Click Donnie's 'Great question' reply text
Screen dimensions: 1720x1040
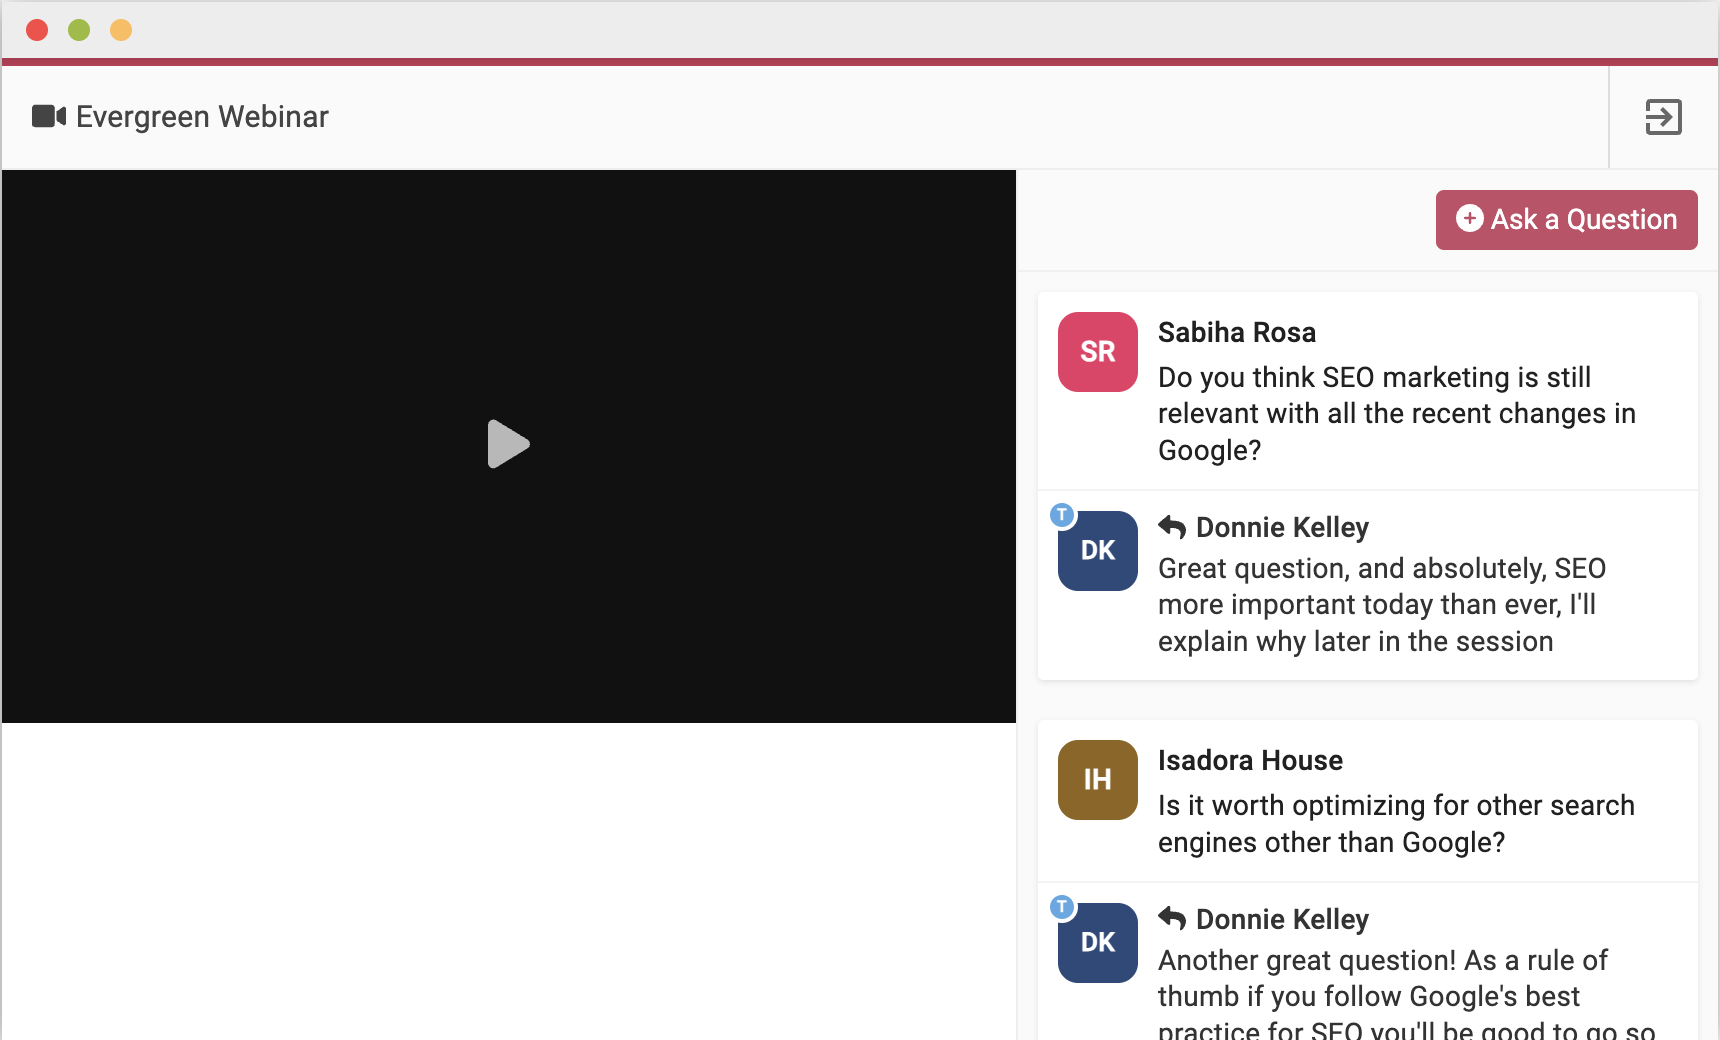click(x=1380, y=605)
